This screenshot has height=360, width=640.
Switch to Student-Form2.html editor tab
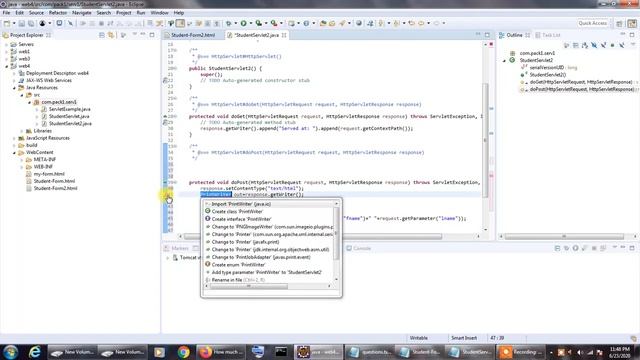coord(193,35)
